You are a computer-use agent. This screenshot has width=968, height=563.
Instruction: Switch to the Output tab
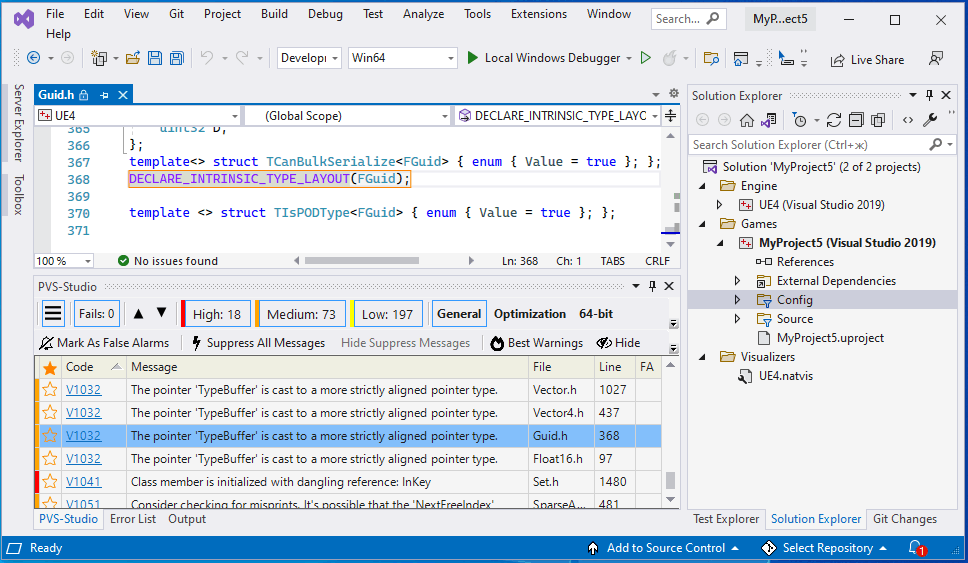[x=187, y=519]
